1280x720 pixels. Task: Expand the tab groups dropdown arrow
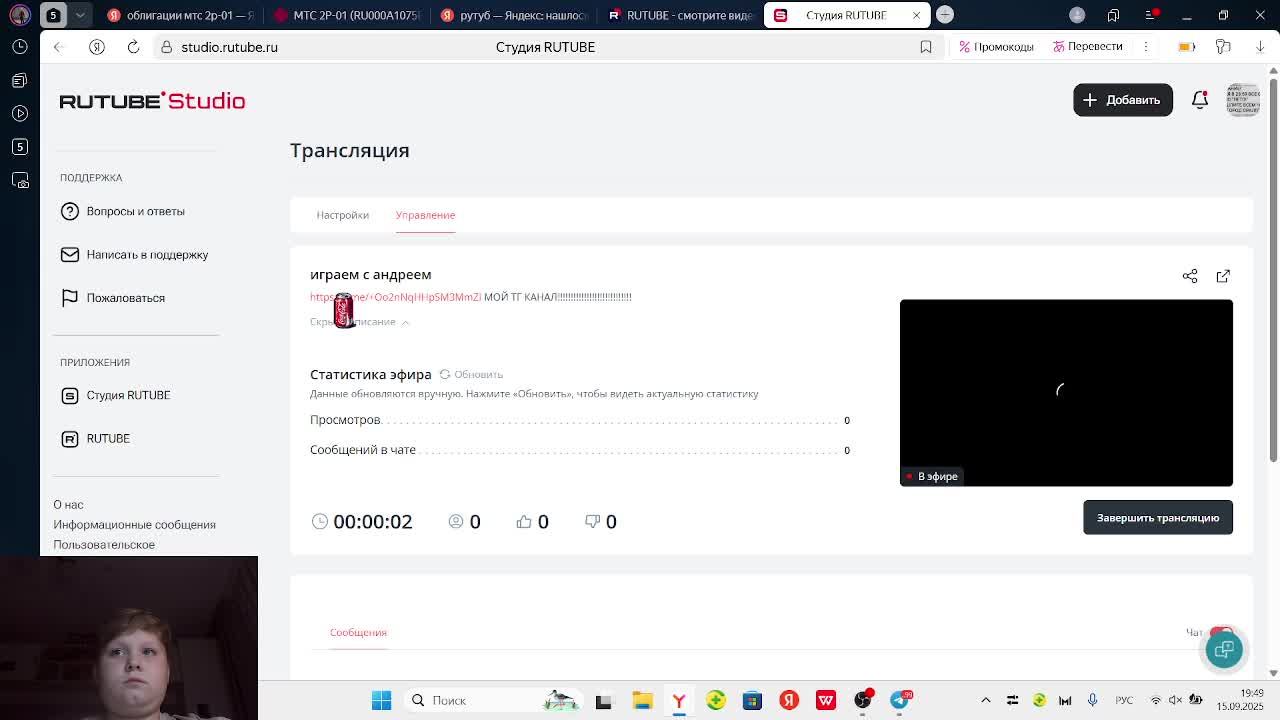click(80, 15)
